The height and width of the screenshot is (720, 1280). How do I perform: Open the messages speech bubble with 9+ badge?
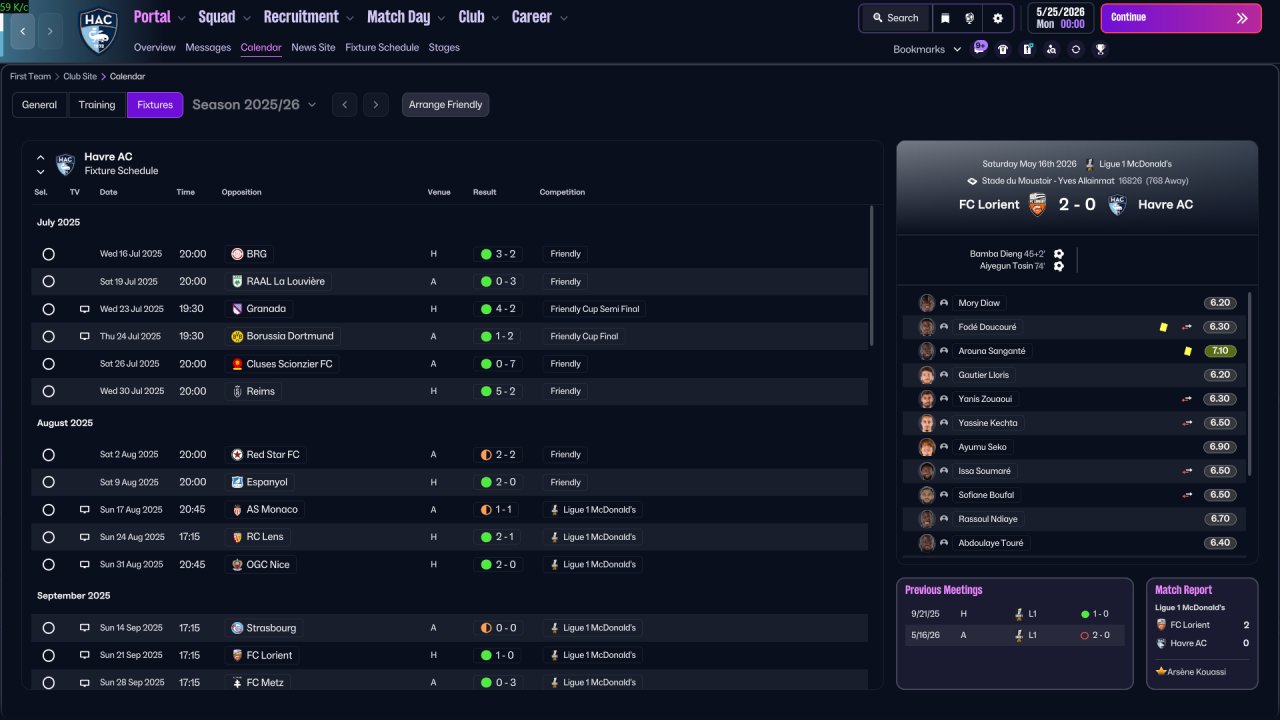point(980,48)
